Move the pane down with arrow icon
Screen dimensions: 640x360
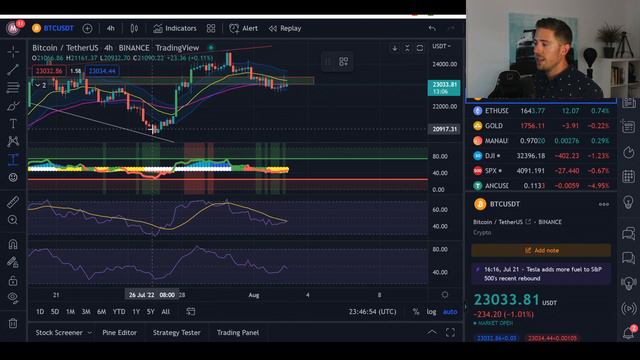tap(395, 48)
